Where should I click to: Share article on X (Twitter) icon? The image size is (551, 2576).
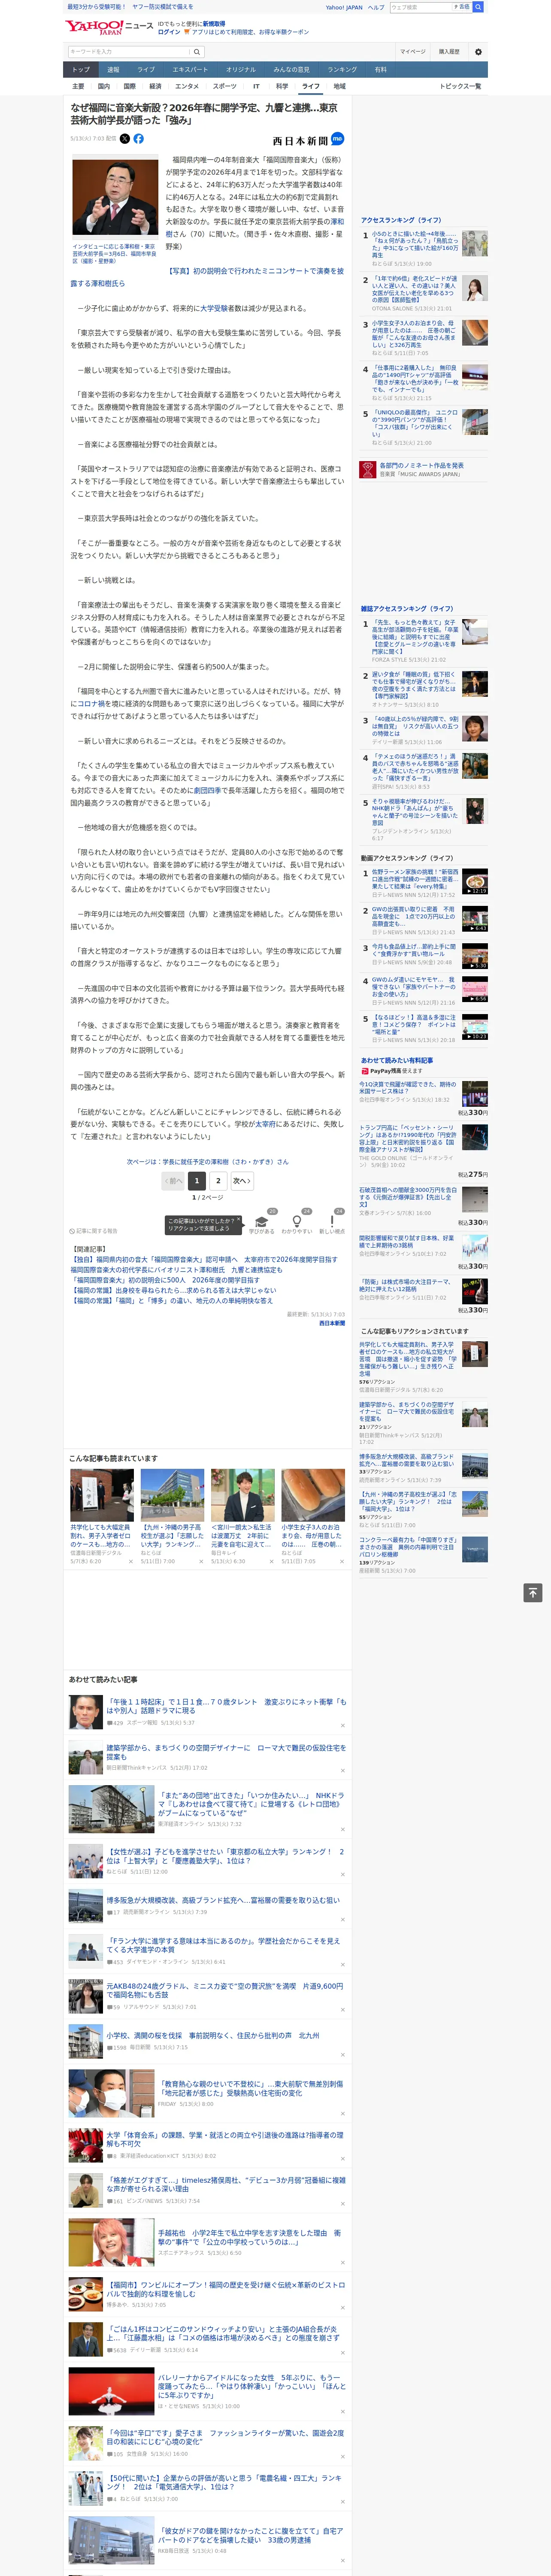pyautogui.click(x=125, y=139)
